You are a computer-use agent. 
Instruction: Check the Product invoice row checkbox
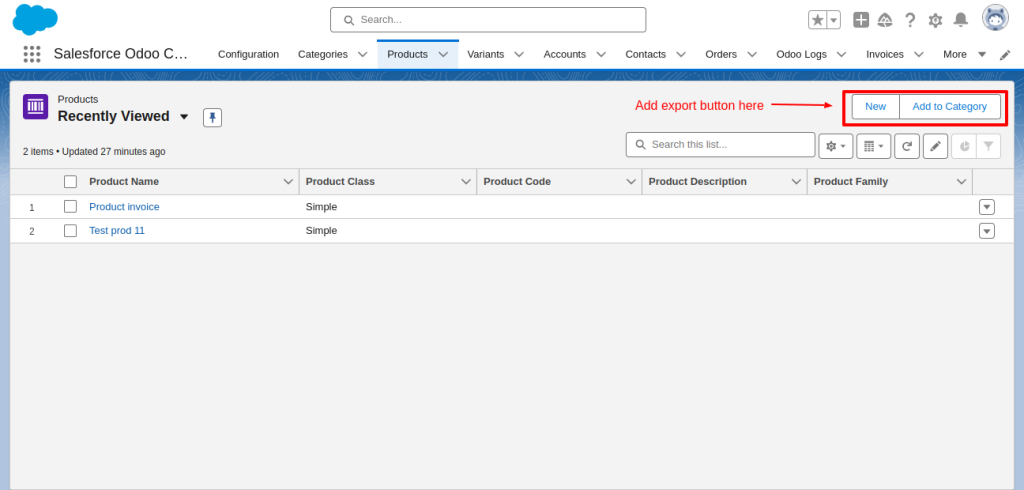click(x=71, y=206)
